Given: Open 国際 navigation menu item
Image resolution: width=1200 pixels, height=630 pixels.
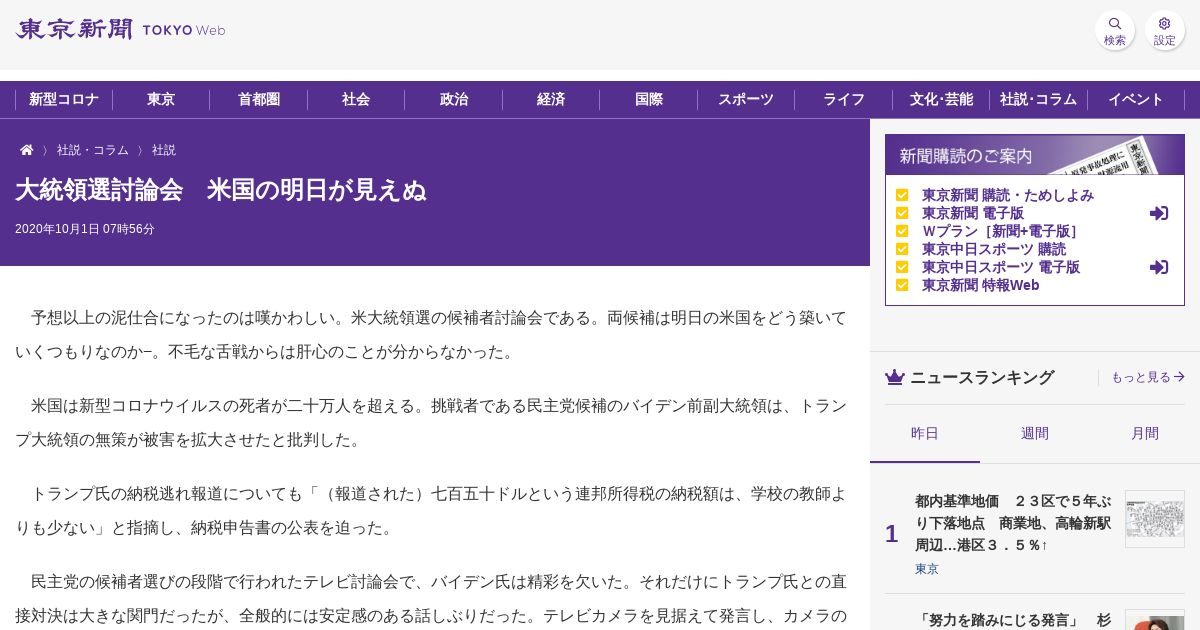Looking at the screenshot, I should (649, 100).
